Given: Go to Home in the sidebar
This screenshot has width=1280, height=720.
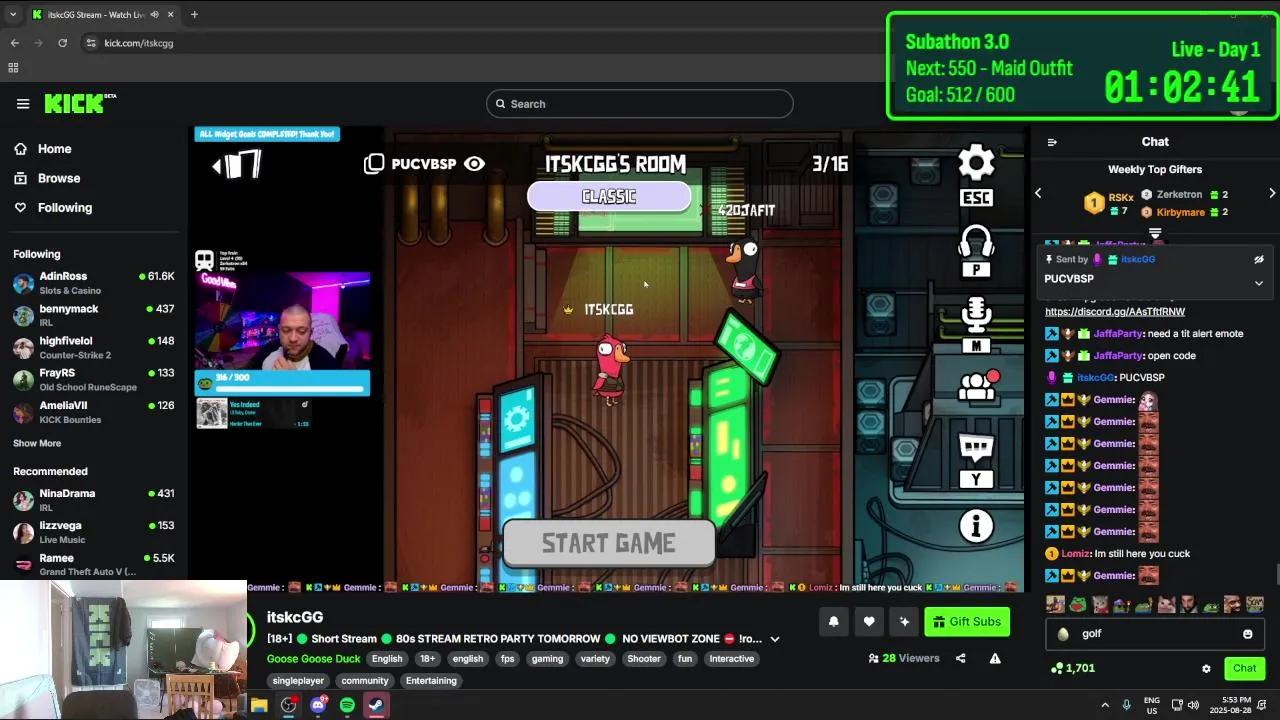Looking at the screenshot, I should tap(54, 149).
